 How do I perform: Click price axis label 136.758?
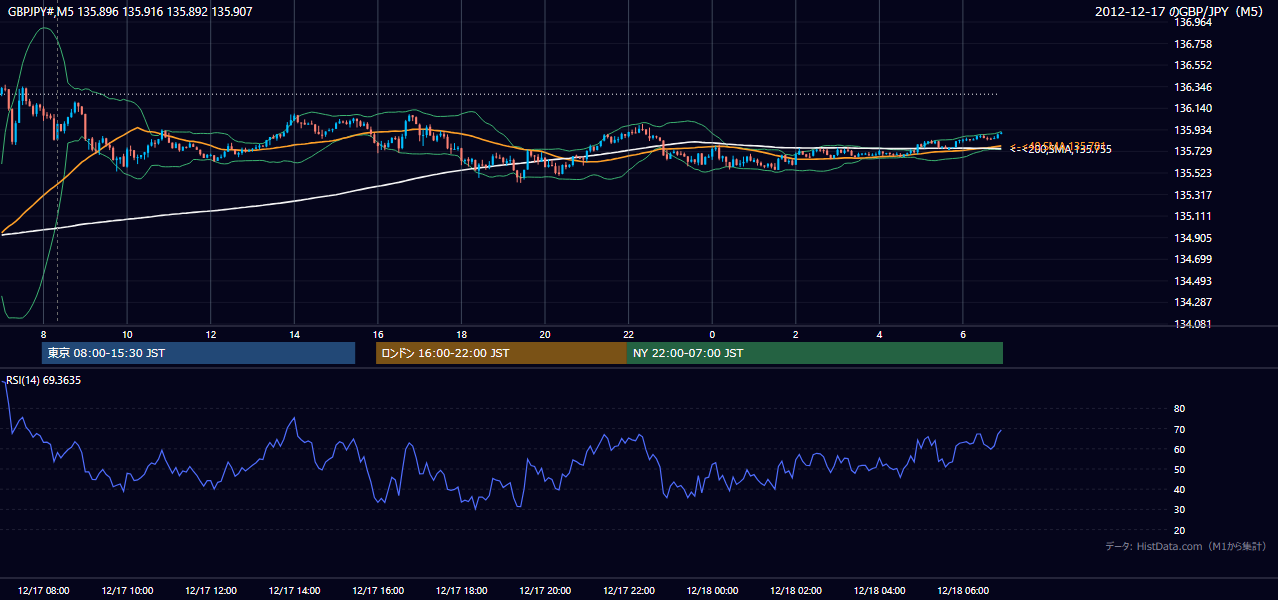click(1192, 44)
